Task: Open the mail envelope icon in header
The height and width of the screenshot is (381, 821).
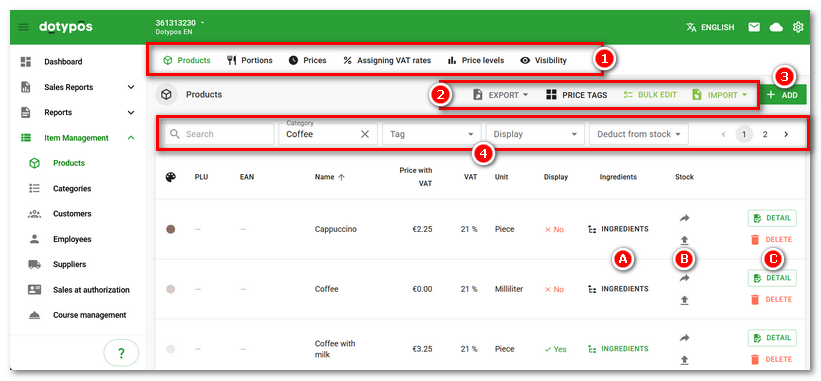Action: [x=753, y=27]
